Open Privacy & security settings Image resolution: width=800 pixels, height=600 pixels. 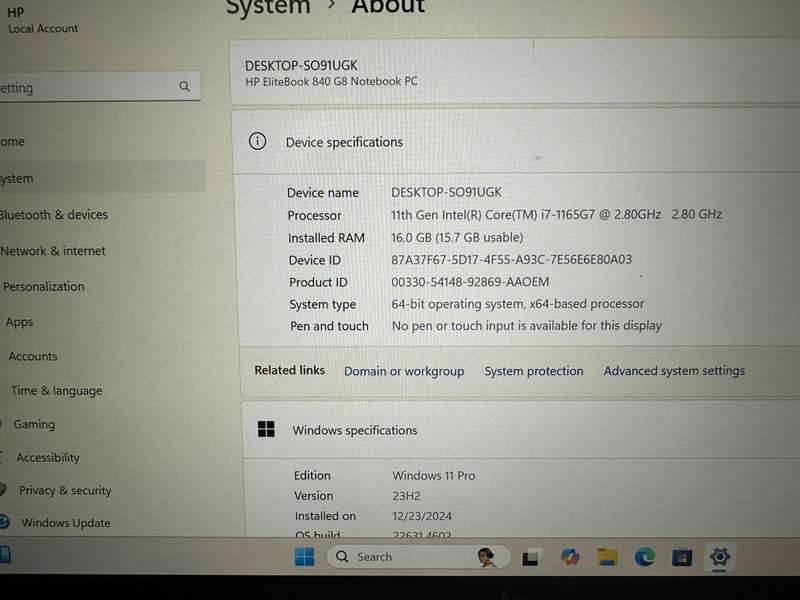click(65, 490)
